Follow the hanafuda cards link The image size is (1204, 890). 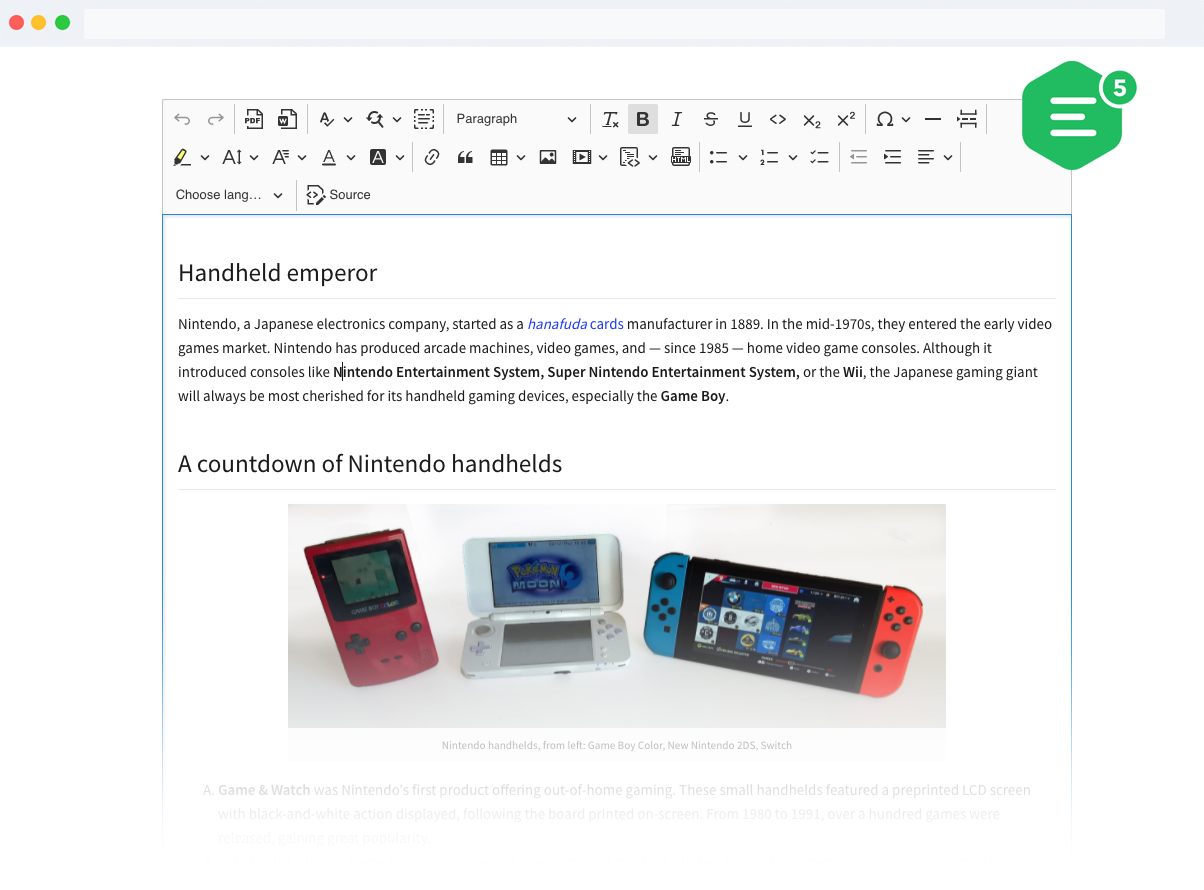[x=575, y=324]
